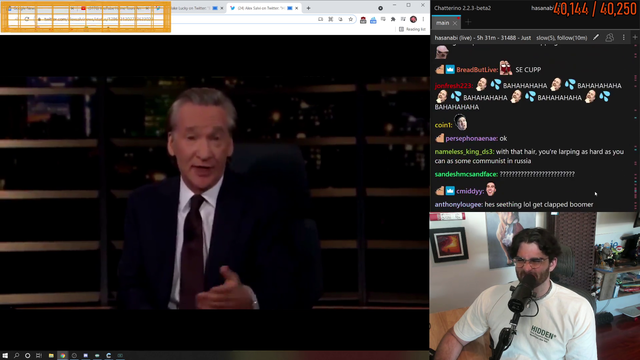Image resolution: width=640 pixels, height=360 pixels.
Task: Click the crown badge next to cmiddyy
Action: (450, 191)
